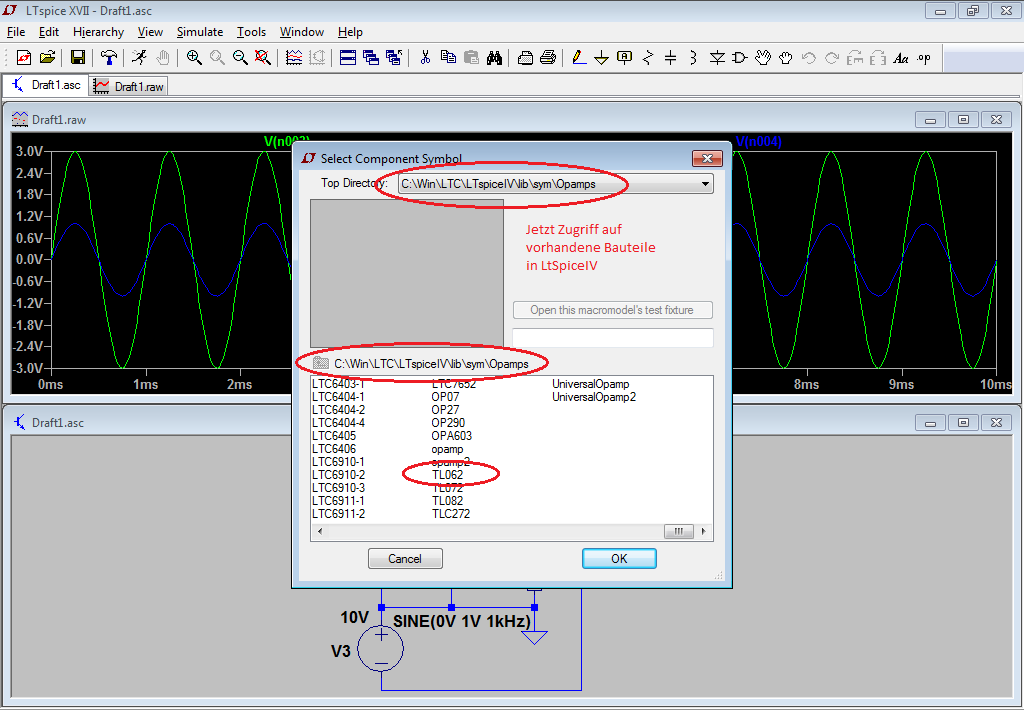This screenshot has width=1024, height=711.
Task: Place a Capacitor from the toolbar
Action: pyautogui.click(x=670, y=58)
